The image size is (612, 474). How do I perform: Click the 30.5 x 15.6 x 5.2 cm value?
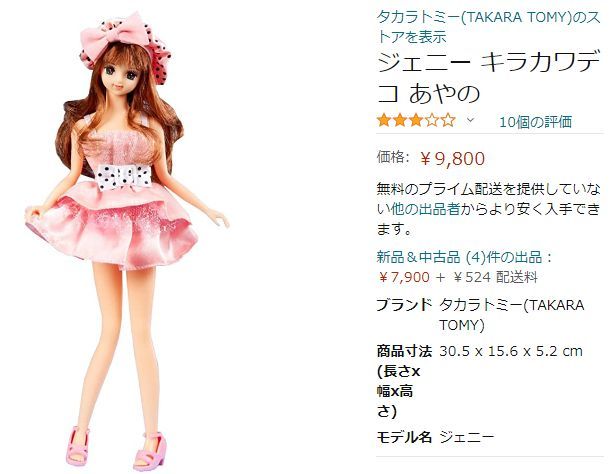point(511,351)
